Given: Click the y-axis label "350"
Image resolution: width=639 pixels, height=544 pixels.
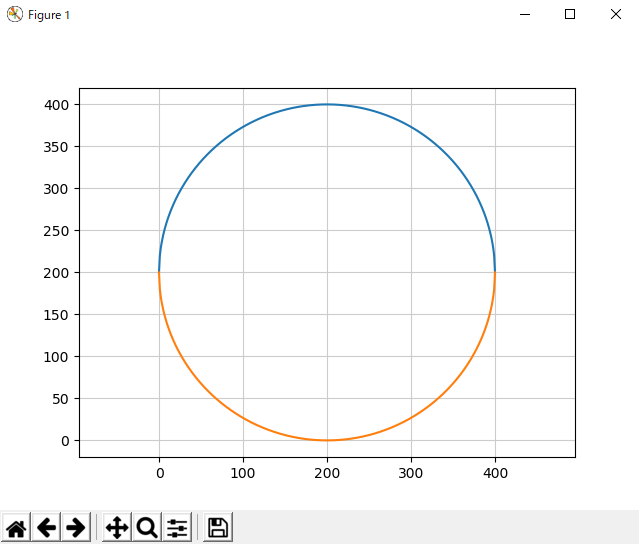Looking at the screenshot, I should [x=56, y=147].
